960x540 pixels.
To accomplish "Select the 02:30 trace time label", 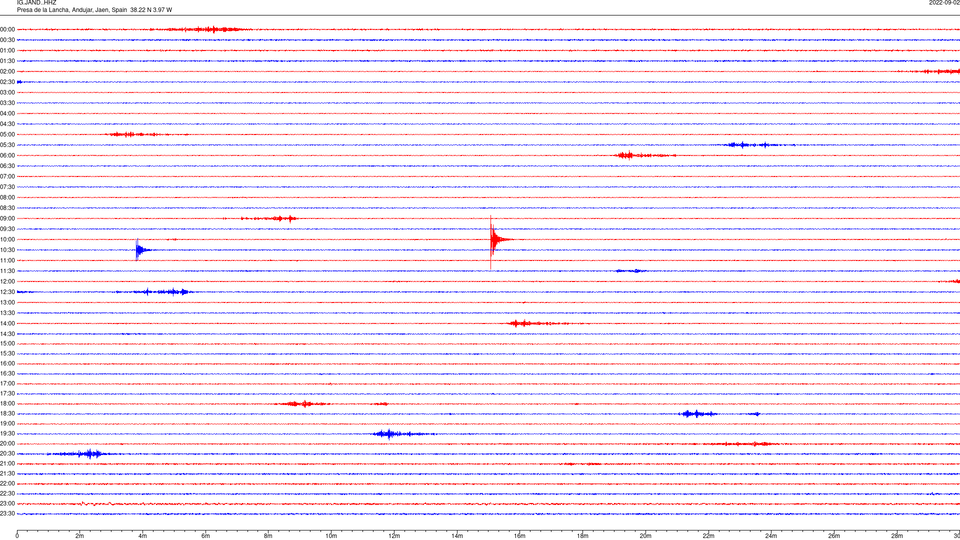I will [7, 82].
